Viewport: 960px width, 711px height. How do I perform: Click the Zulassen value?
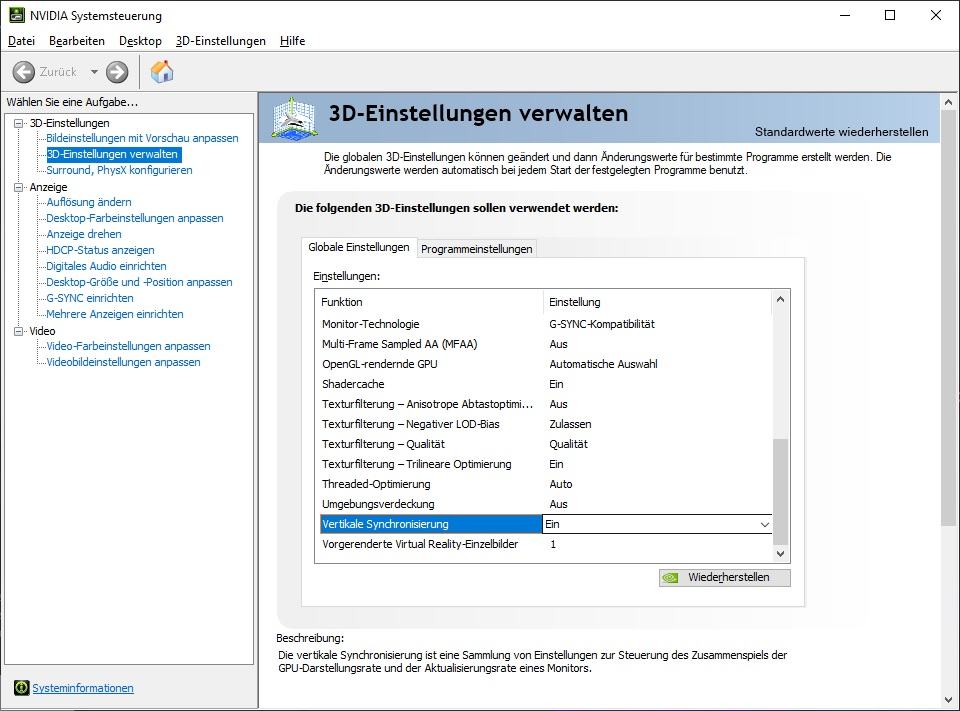[570, 424]
